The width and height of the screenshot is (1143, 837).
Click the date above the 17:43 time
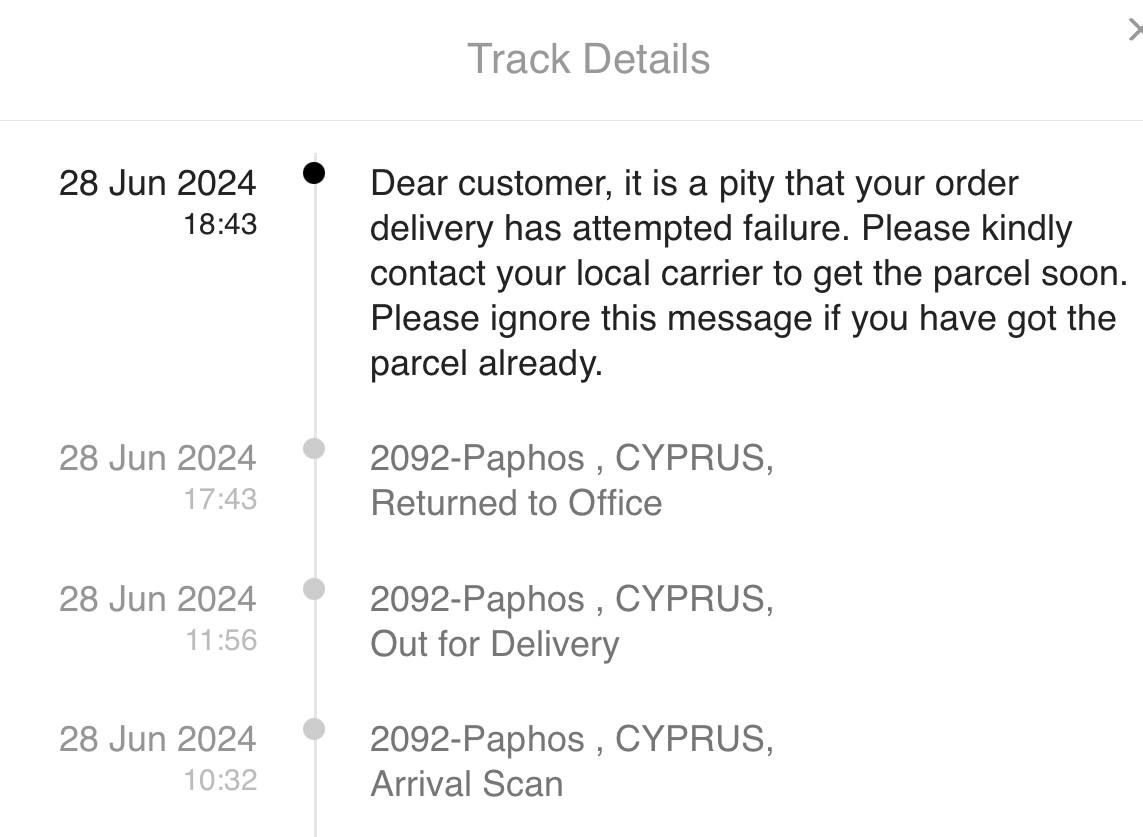pyautogui.click(x=157, y=459)
